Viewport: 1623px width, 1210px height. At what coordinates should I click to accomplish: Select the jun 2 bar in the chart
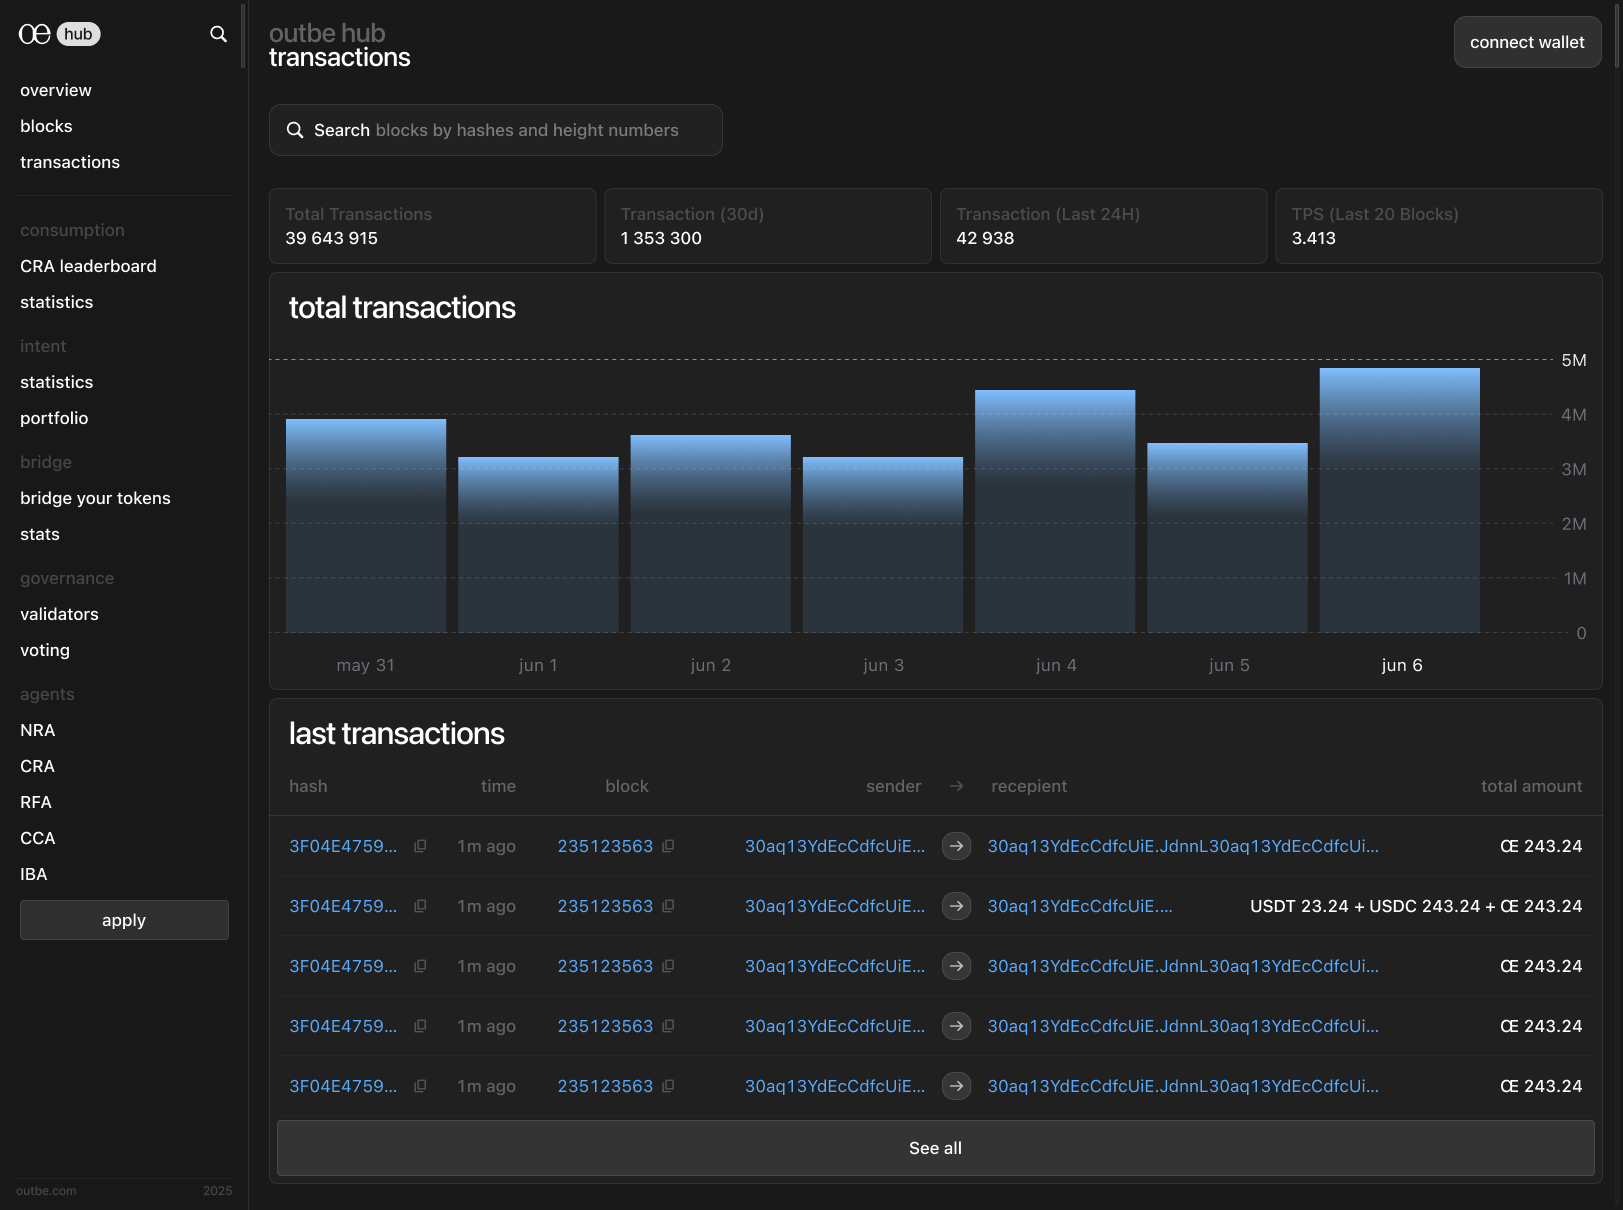pos(711,534)
